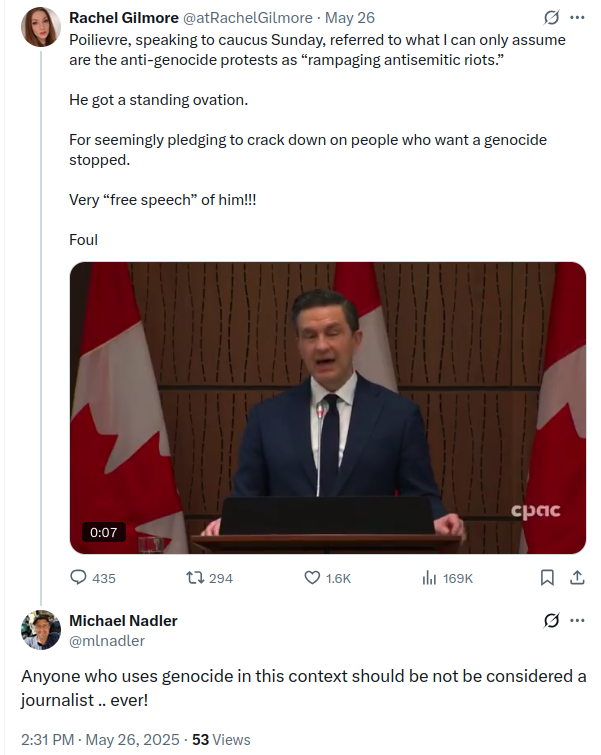Open the @mlnadler handle link

click(107, 641)
